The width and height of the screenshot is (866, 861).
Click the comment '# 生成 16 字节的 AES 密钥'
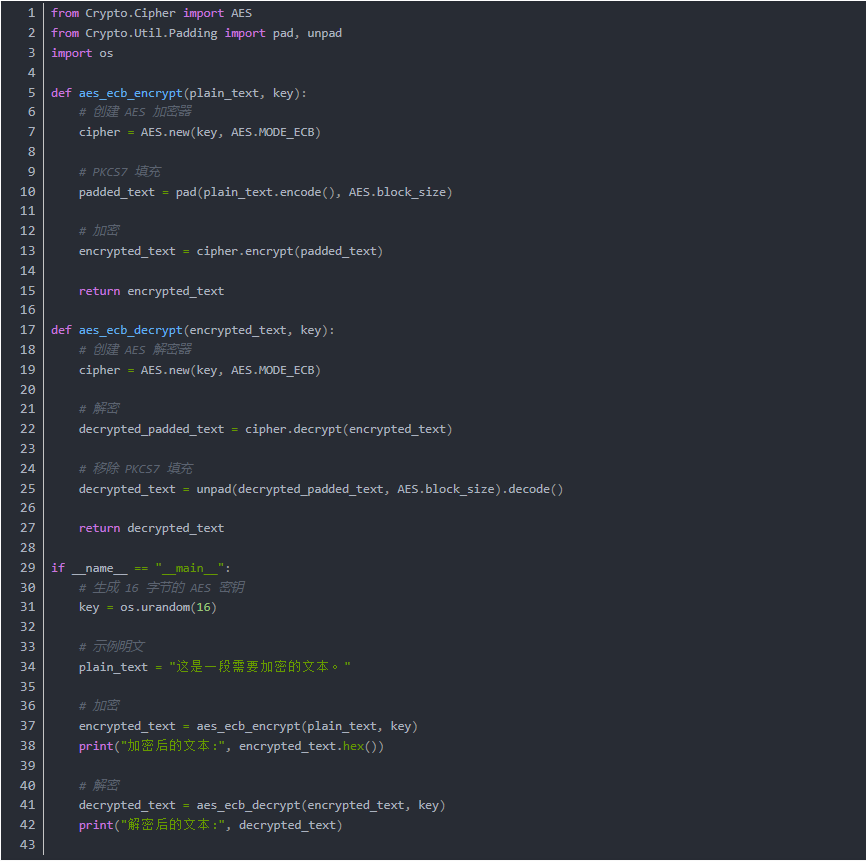pyautogui.click(x=162, y=588)
